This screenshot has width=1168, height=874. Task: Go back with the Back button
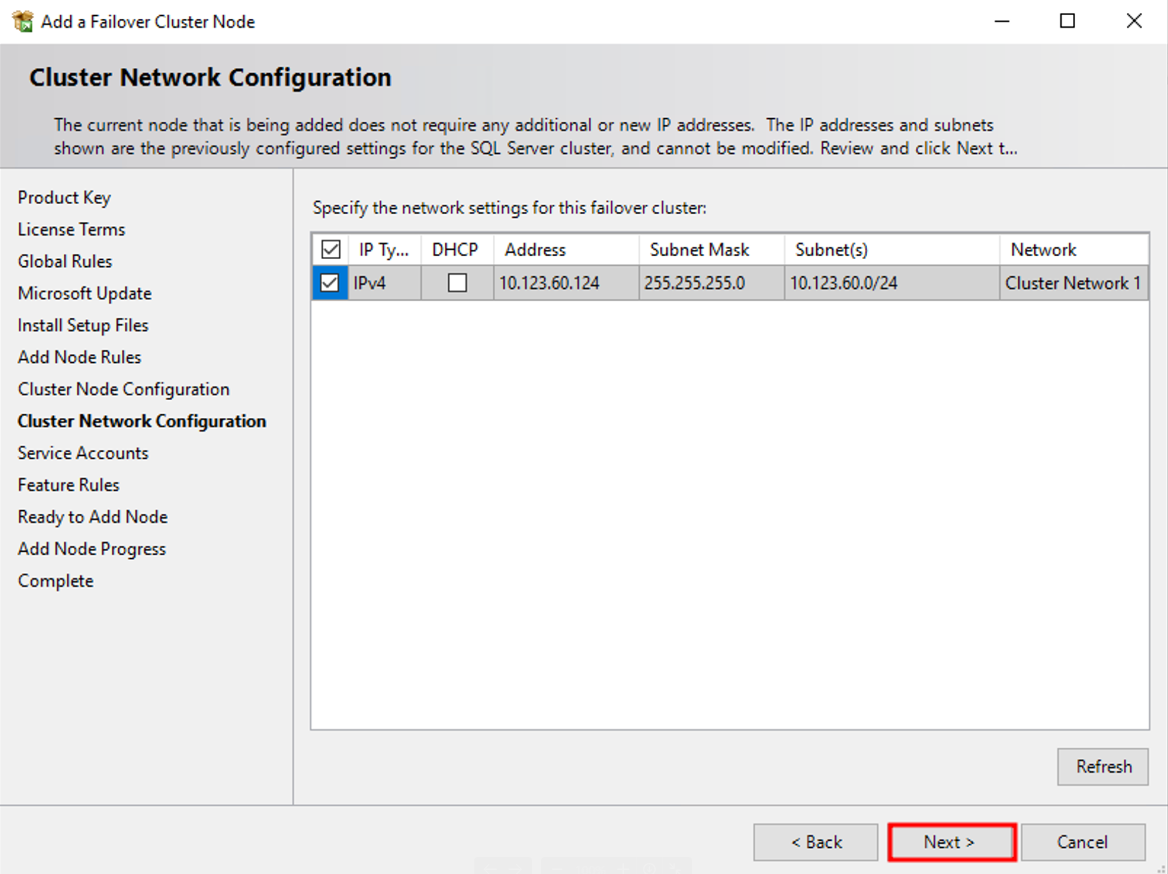[x=816, y=842]
